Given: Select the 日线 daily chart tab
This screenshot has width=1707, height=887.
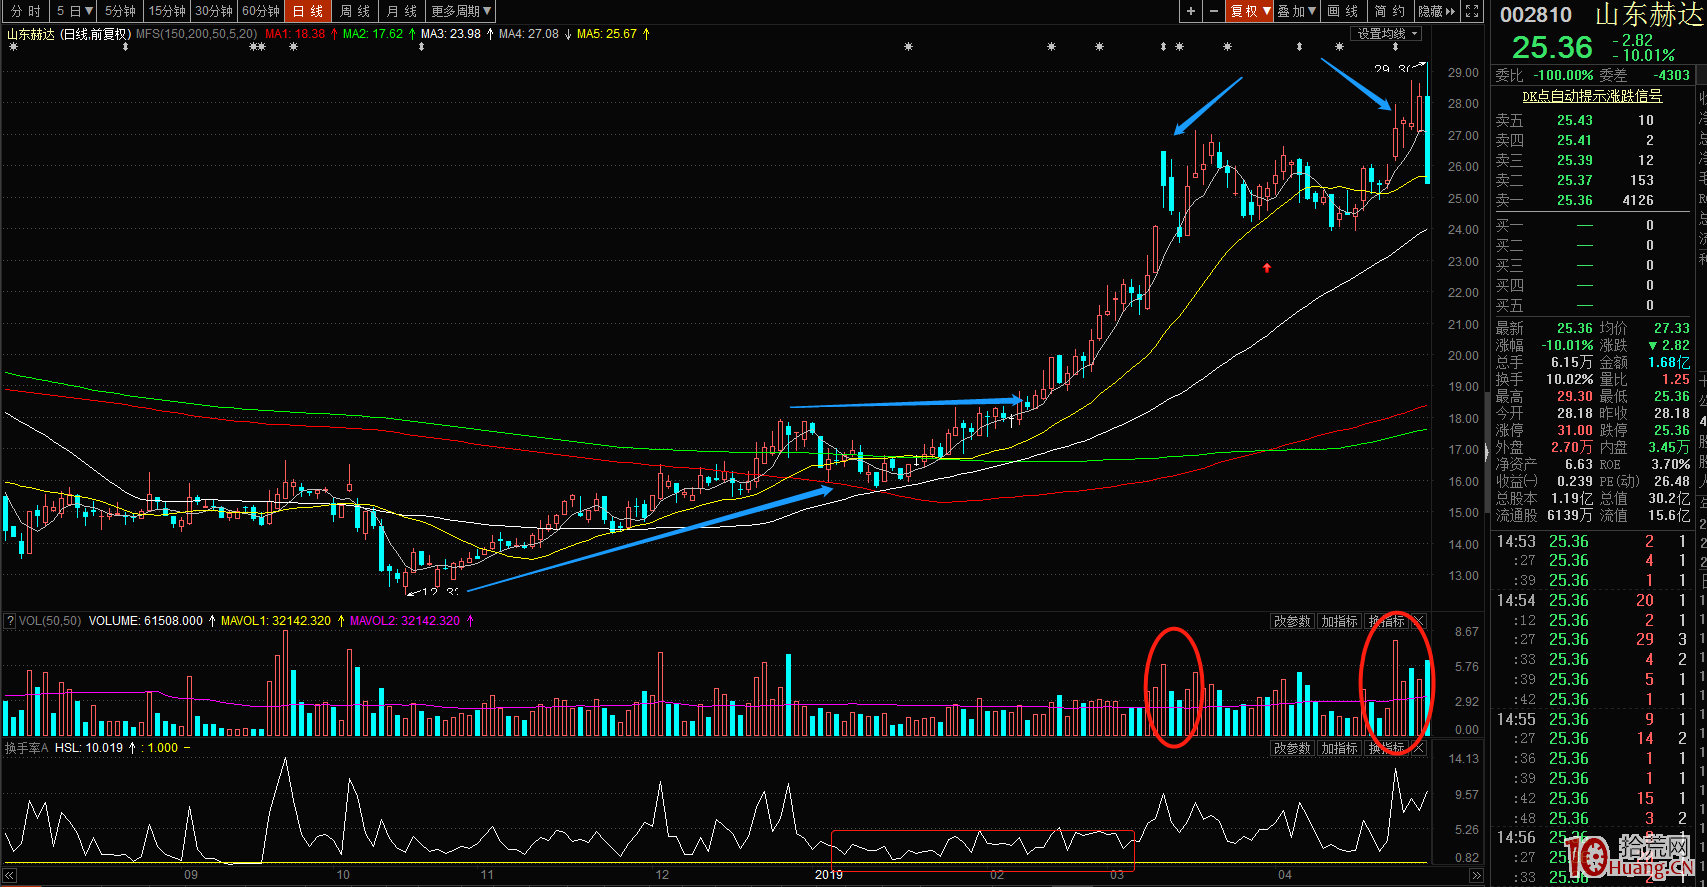Looking at the screenshot, I should pyautogui.click(x=308, y=11).
